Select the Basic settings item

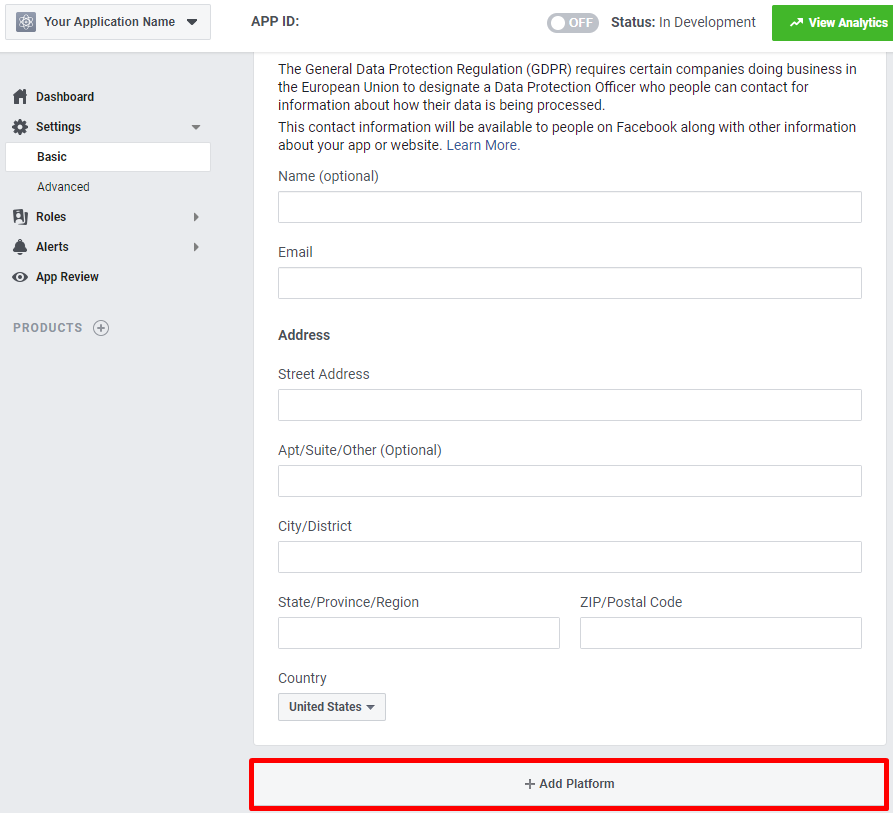pyautogui.click(x=108, y=157)
